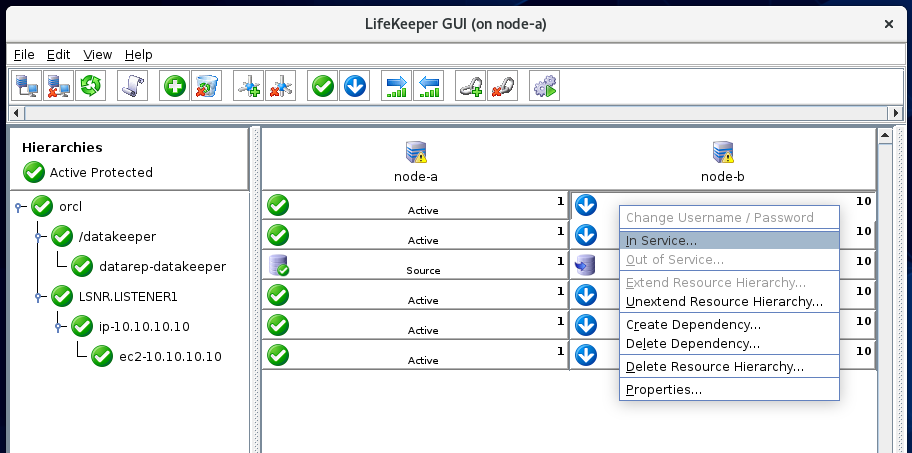Collapse the ip-10.10.10.10 tree node
The image size is (912, 453).
[x=59, y=327]
